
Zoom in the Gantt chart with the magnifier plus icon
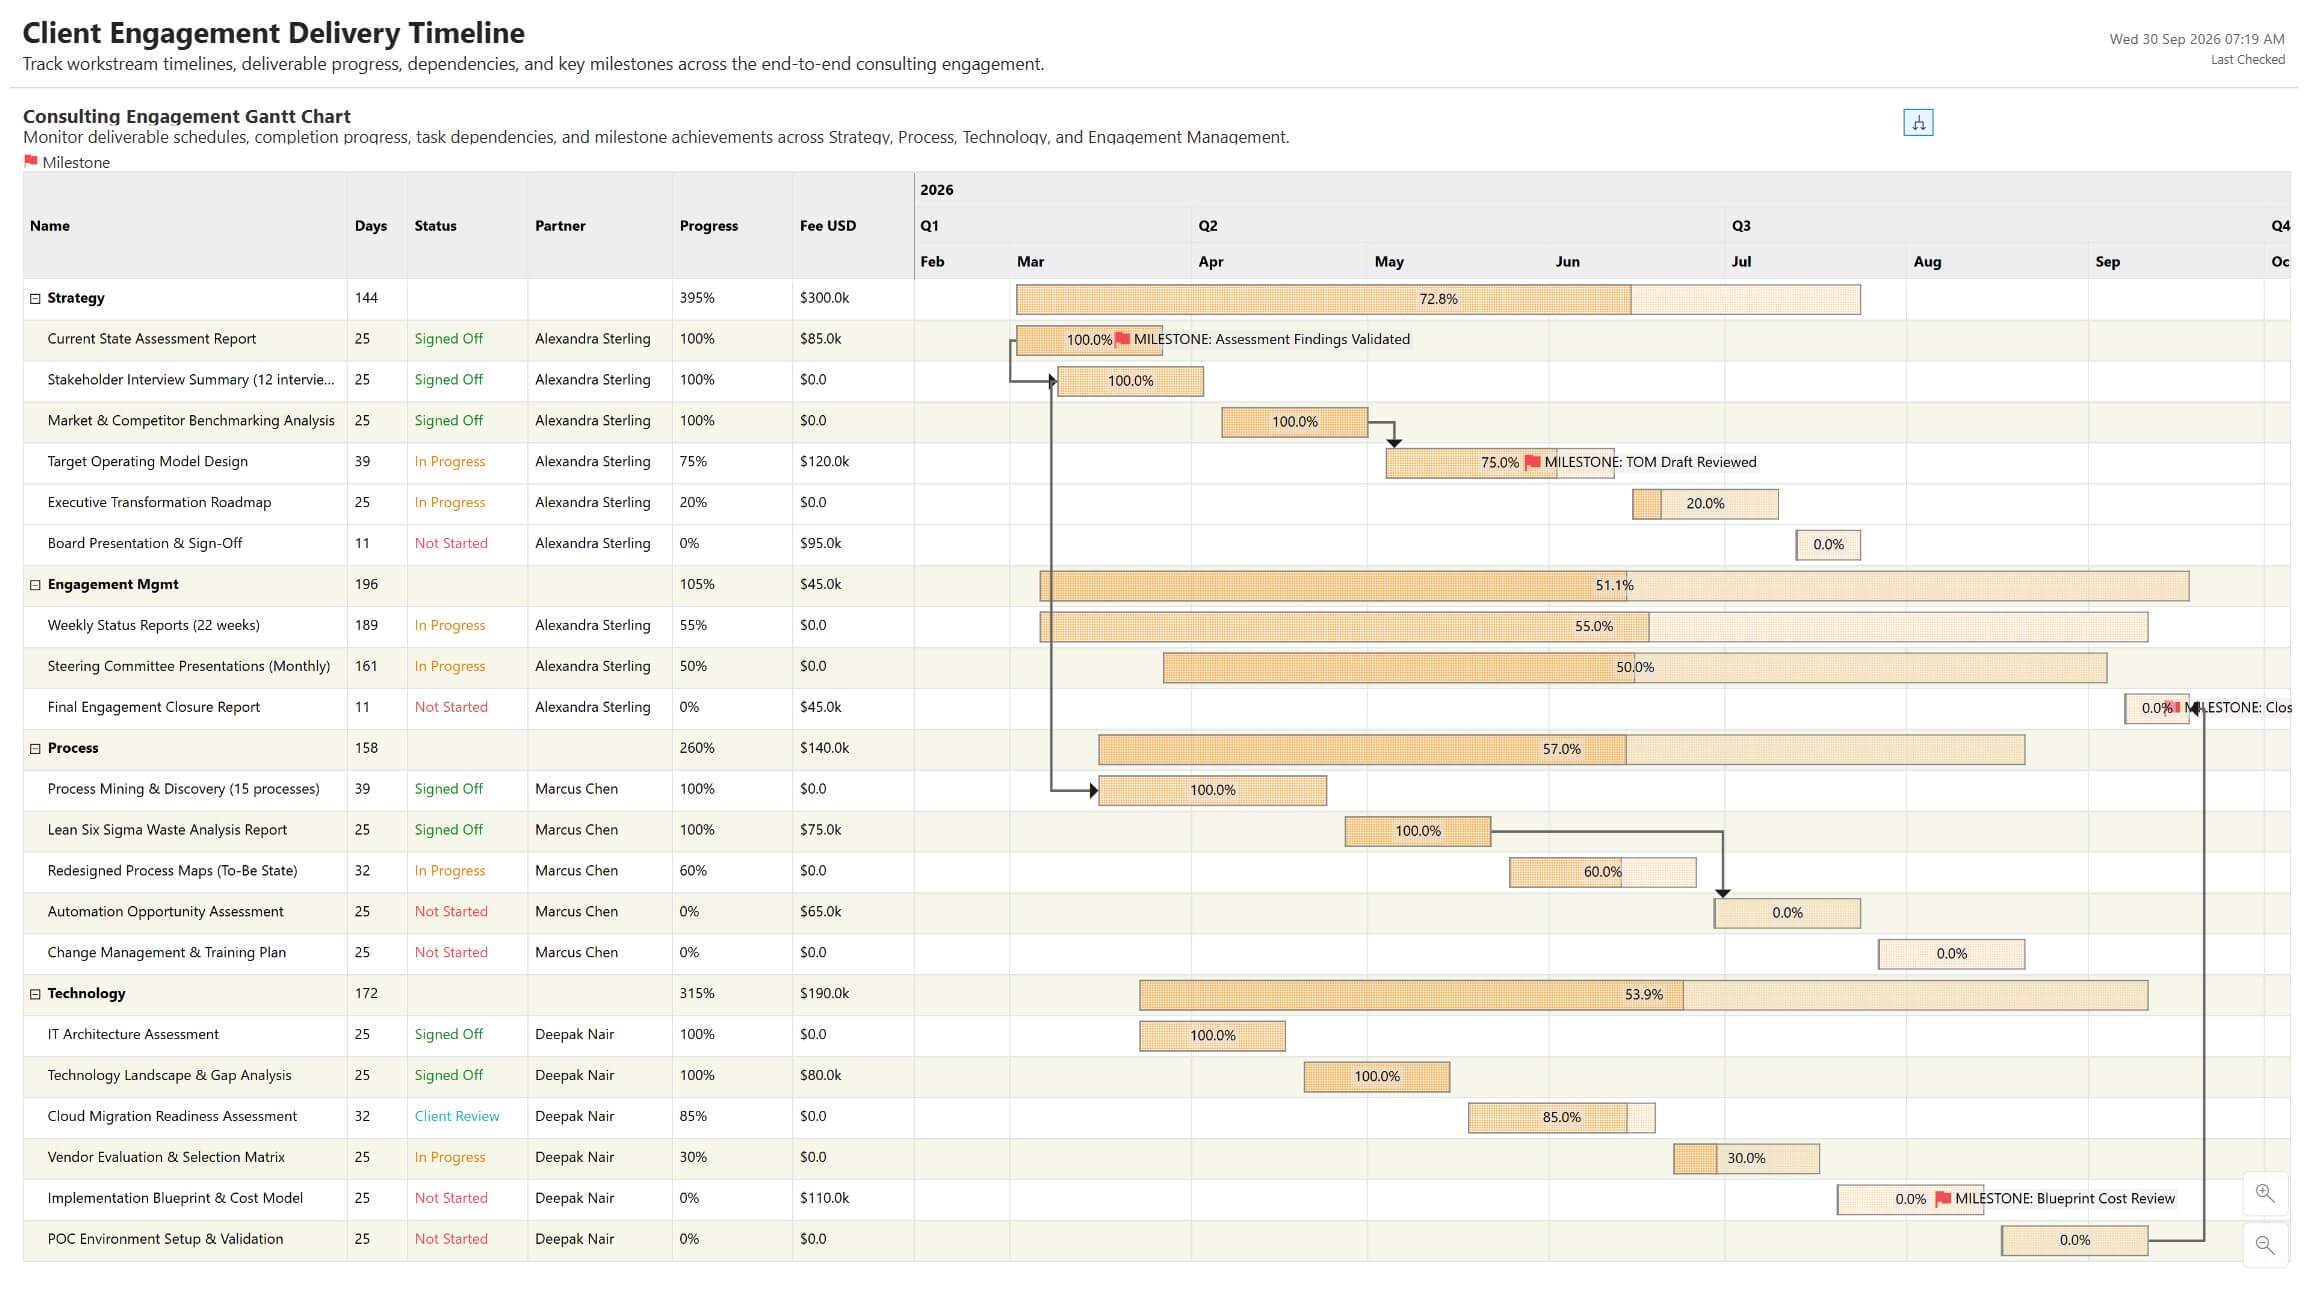point(2264,1194)
